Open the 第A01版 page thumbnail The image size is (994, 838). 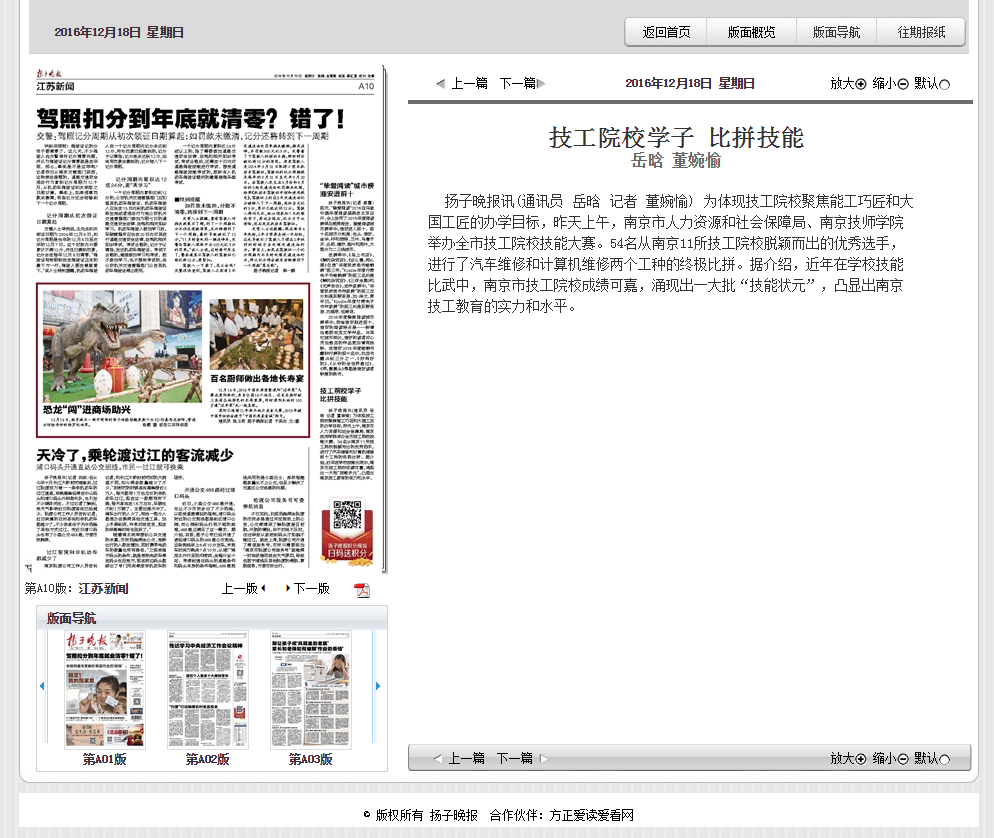point(104,689)
